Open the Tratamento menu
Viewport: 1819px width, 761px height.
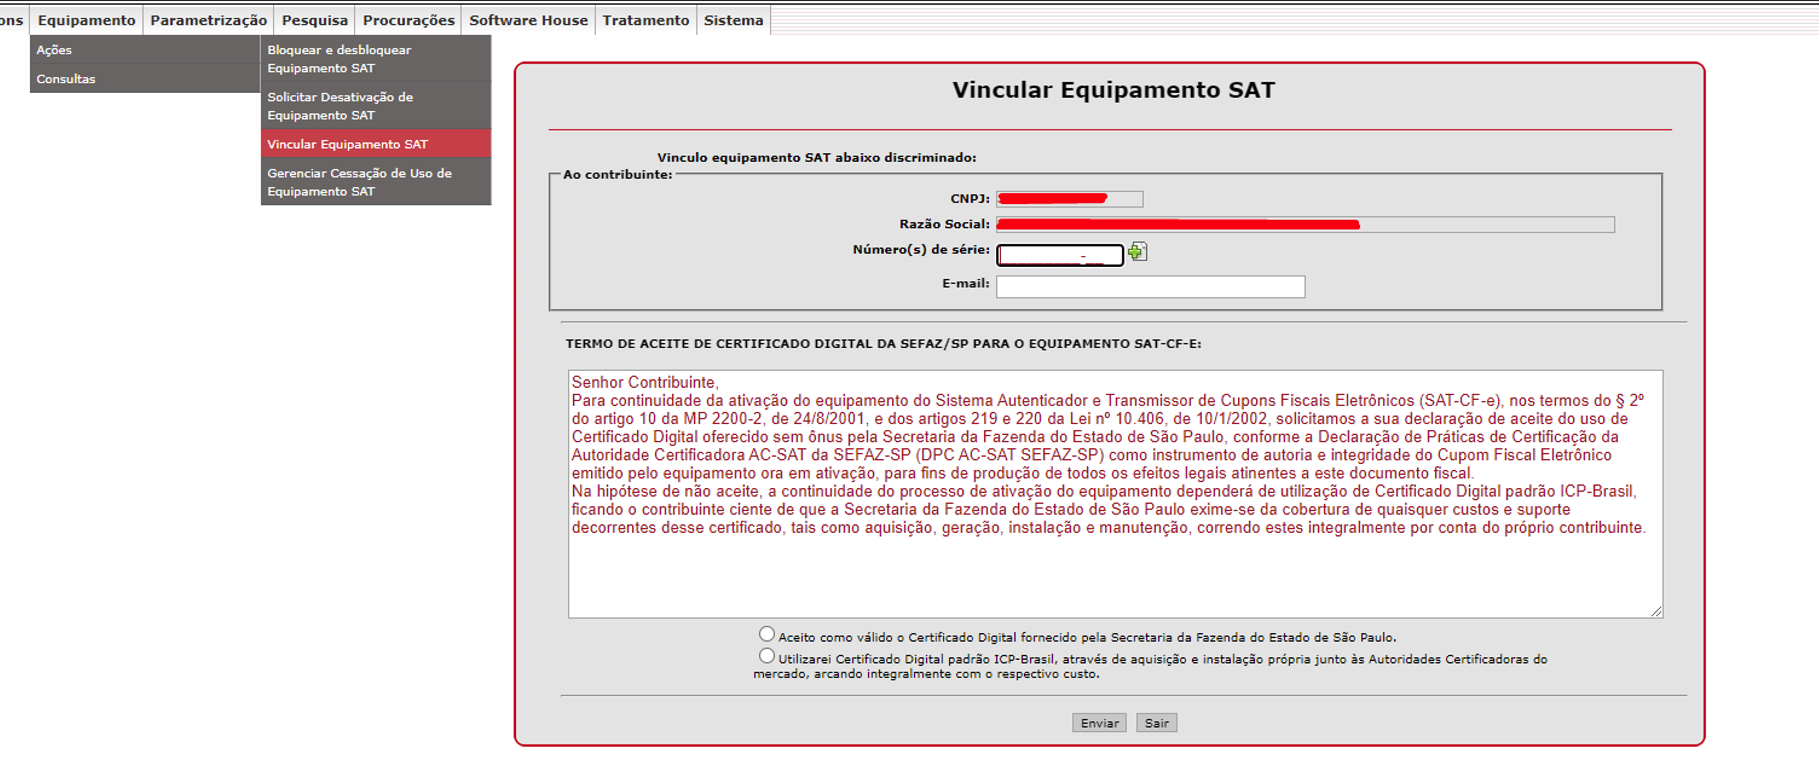(x=646, y=20)
